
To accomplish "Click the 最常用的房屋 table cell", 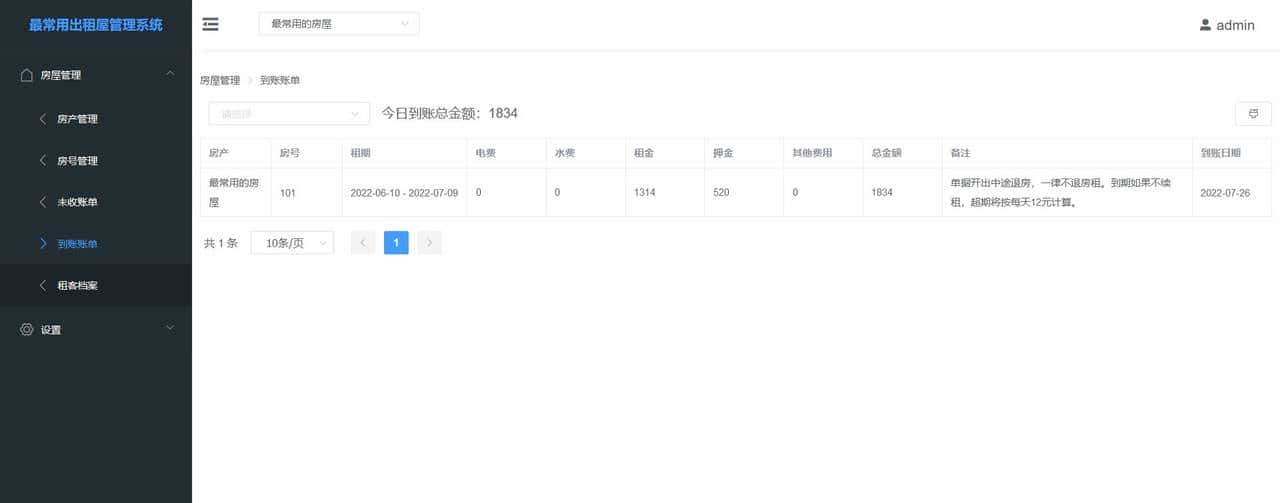I will (234, 192).
